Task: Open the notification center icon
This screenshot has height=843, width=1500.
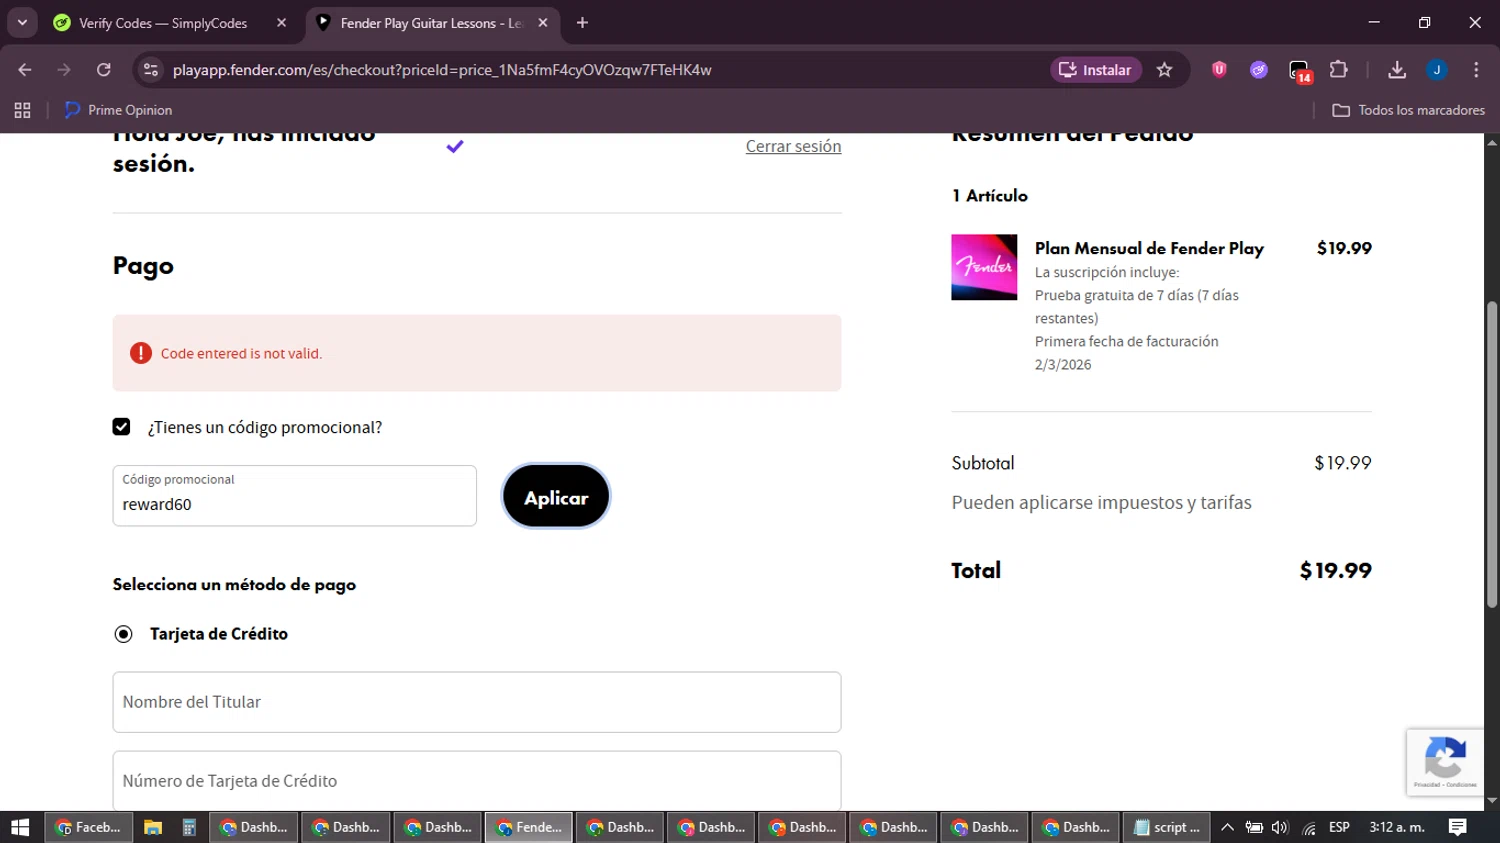Action: (1458, 827)
